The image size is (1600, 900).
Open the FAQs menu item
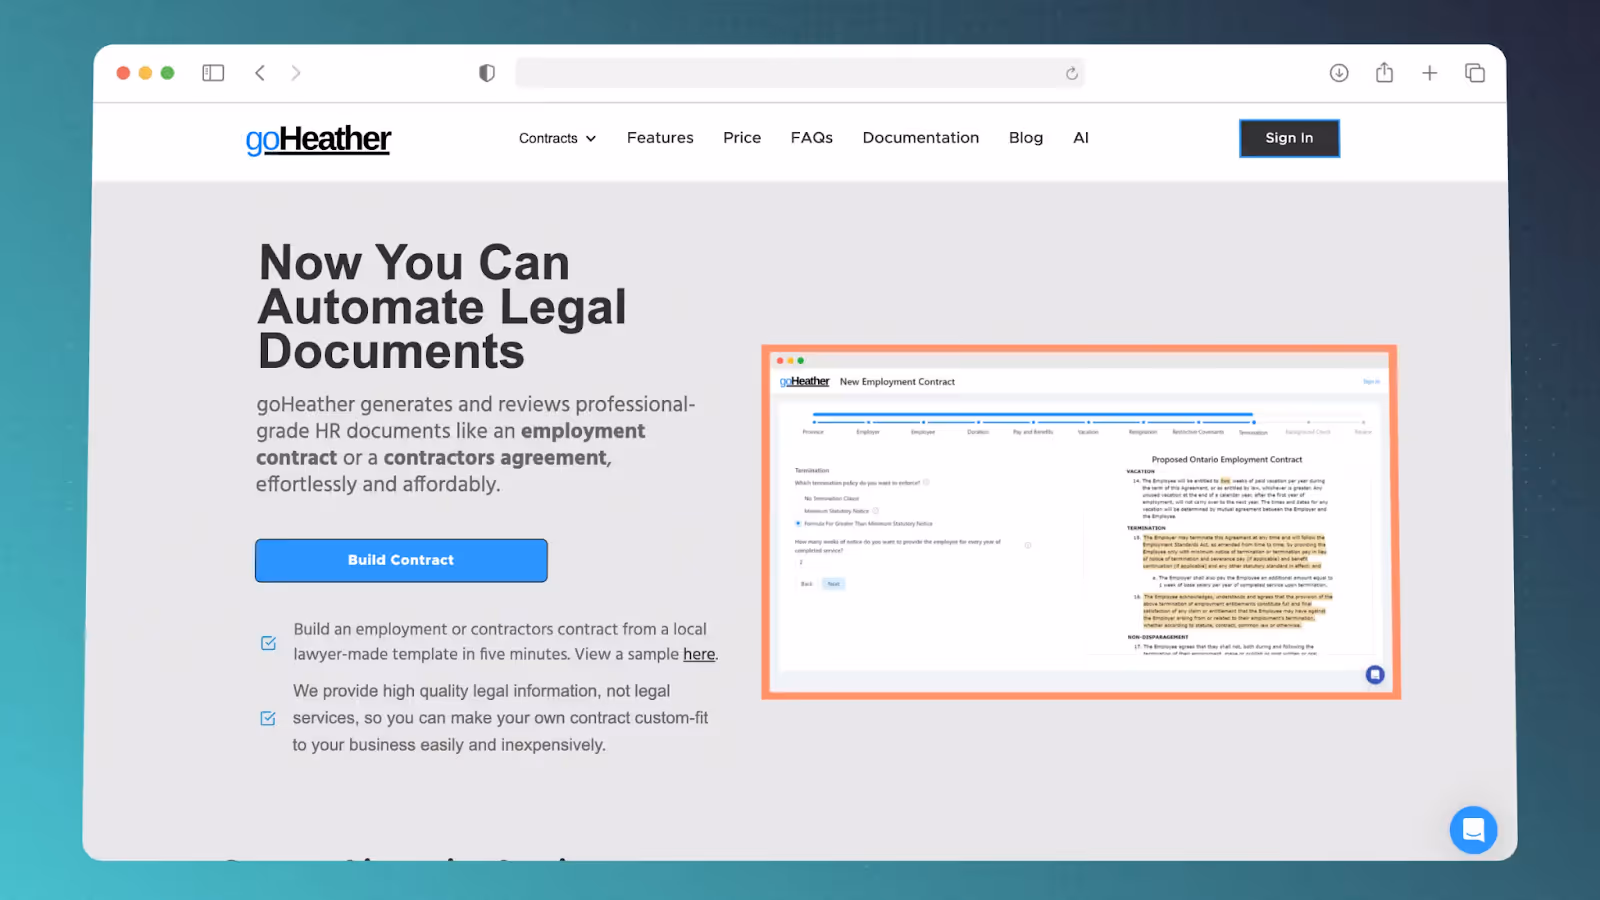(x=812, y=138)
